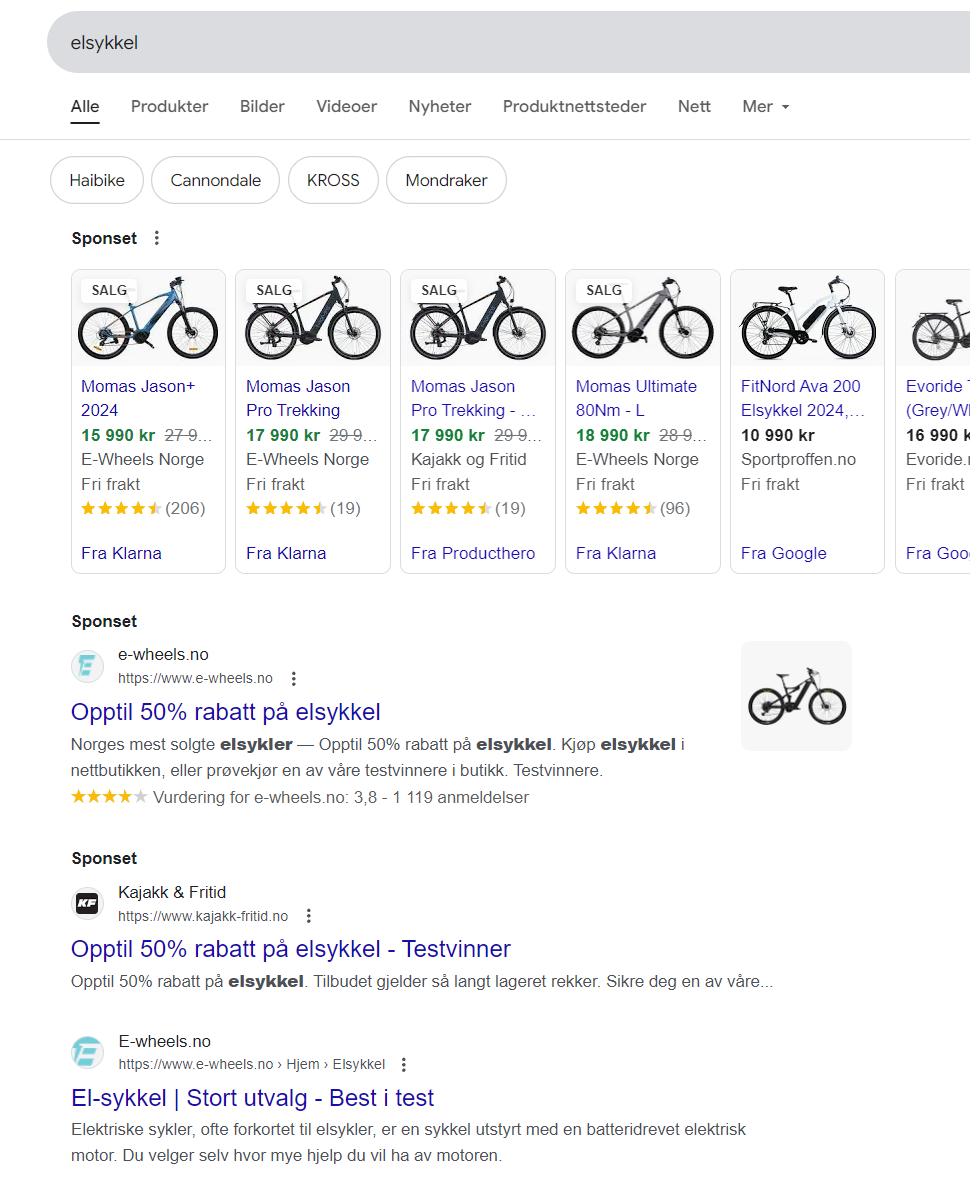Click the Kajakk & Fritid KF logo icon
Viewport: 970px width, 1189px height.
[88, 904]
